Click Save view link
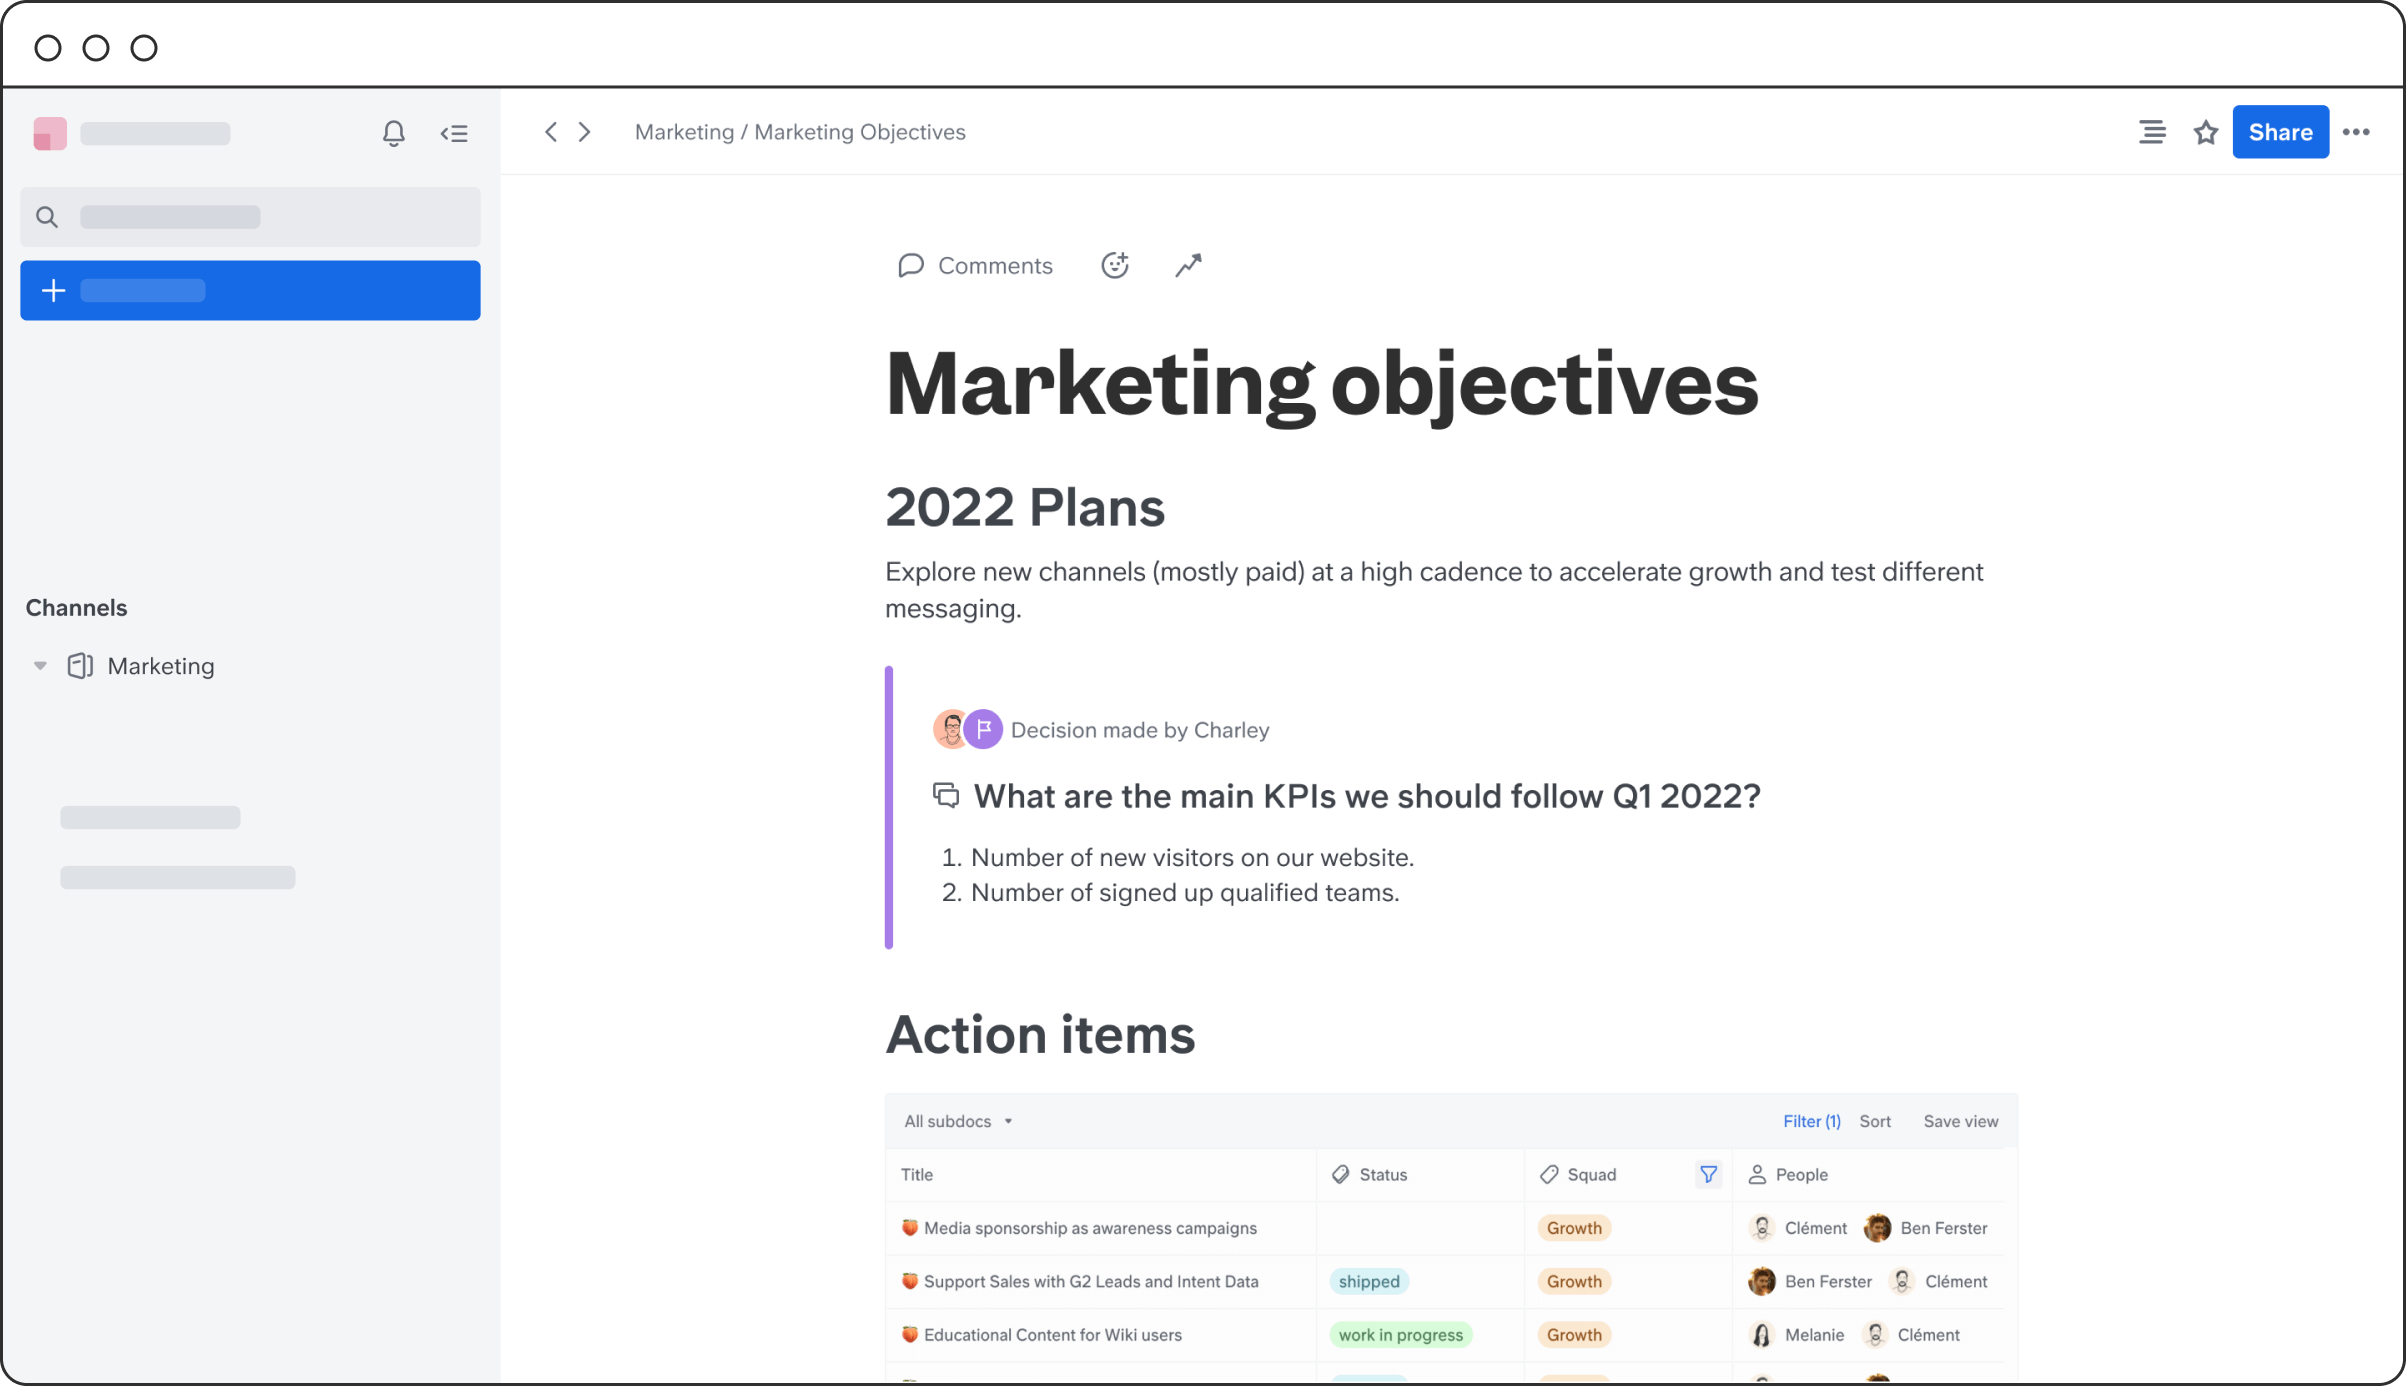Image resolution: width=2406 pixels, height=1386 pixels. click(x=1960, y=1121)
